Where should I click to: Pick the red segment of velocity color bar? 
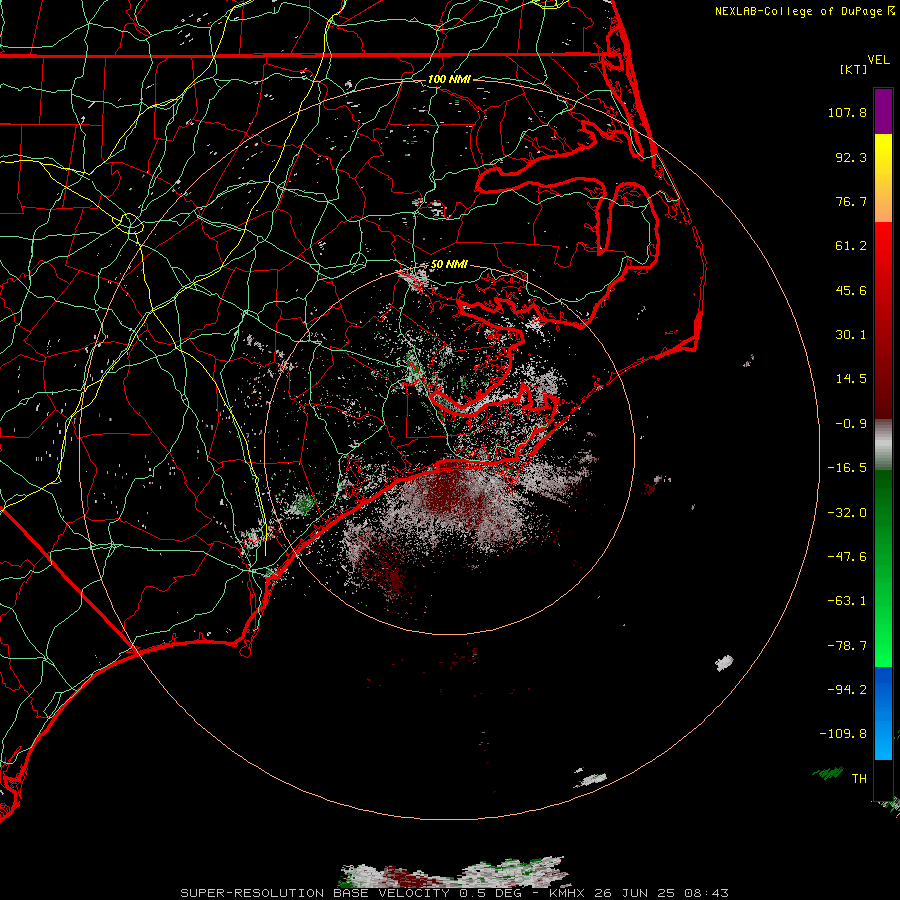point(883,320)
